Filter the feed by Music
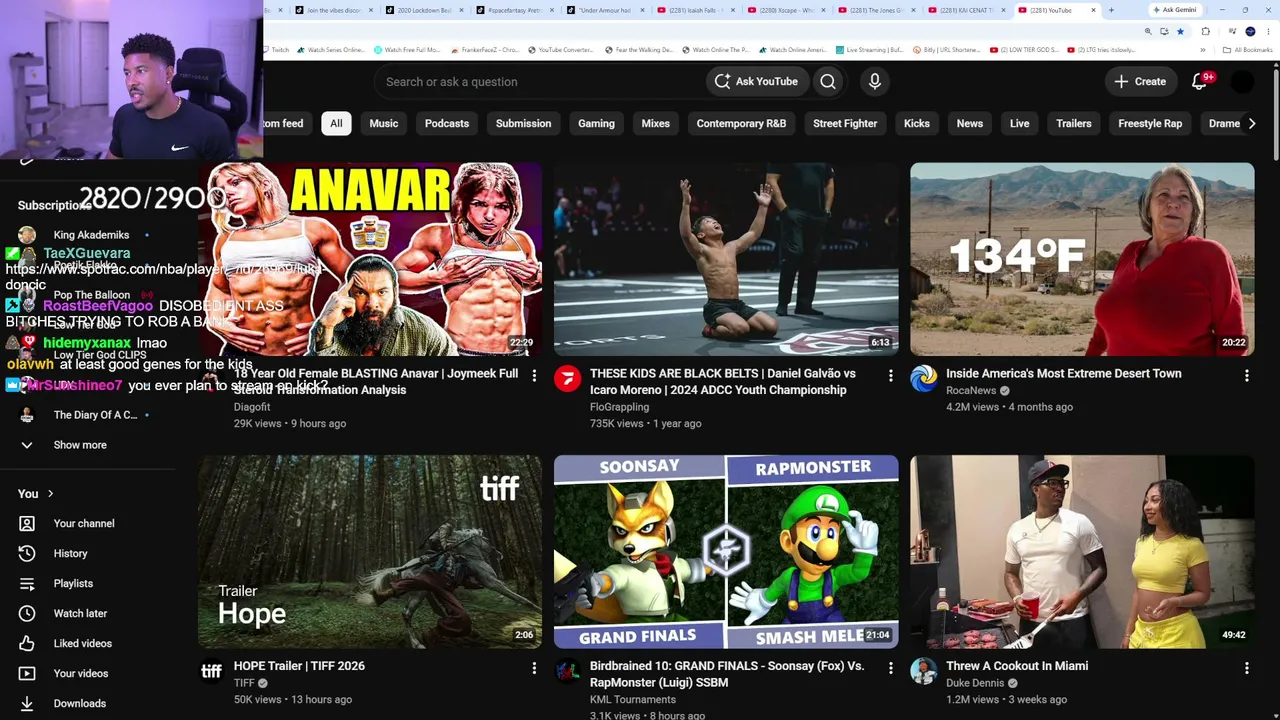Viewport: 1280px width, 720px height. coord(384,123)
